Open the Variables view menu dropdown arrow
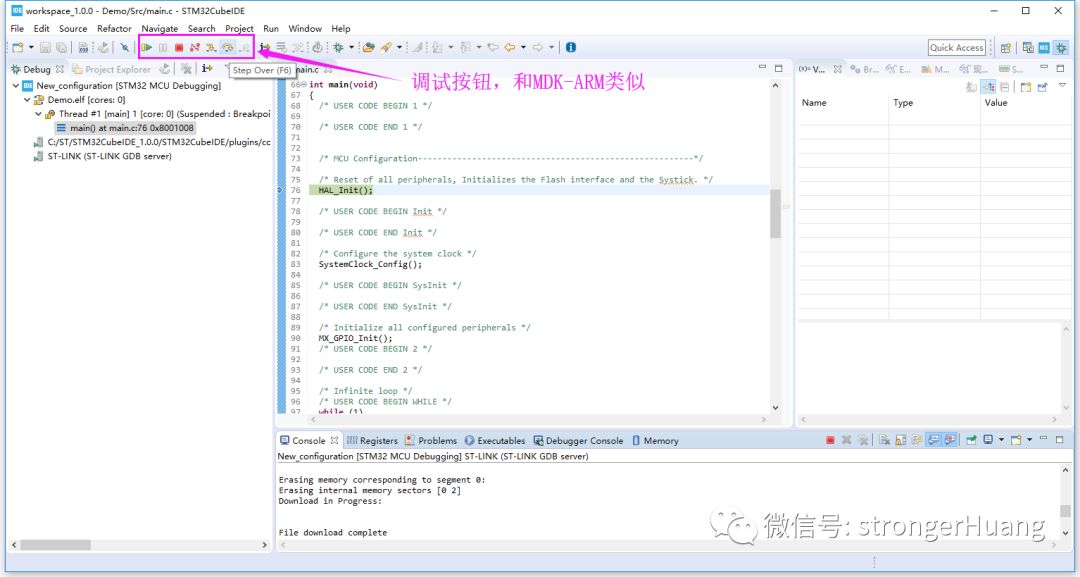Screen dimensions: 1080x577 tap(1063, 86)
